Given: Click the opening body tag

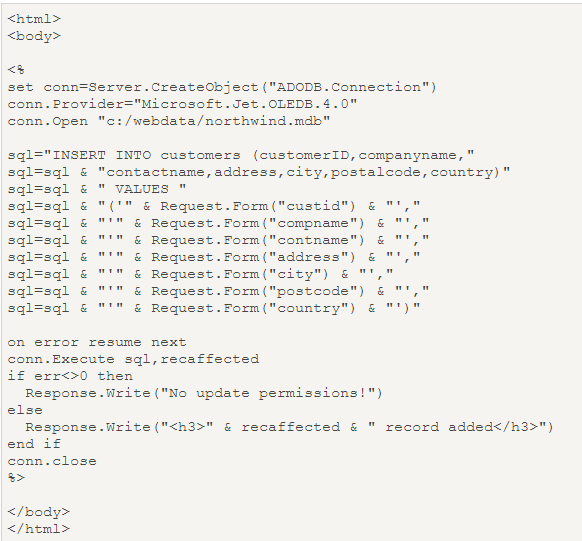Looking at the screenshot, I should pyautogui.click(x=34, y=36).
